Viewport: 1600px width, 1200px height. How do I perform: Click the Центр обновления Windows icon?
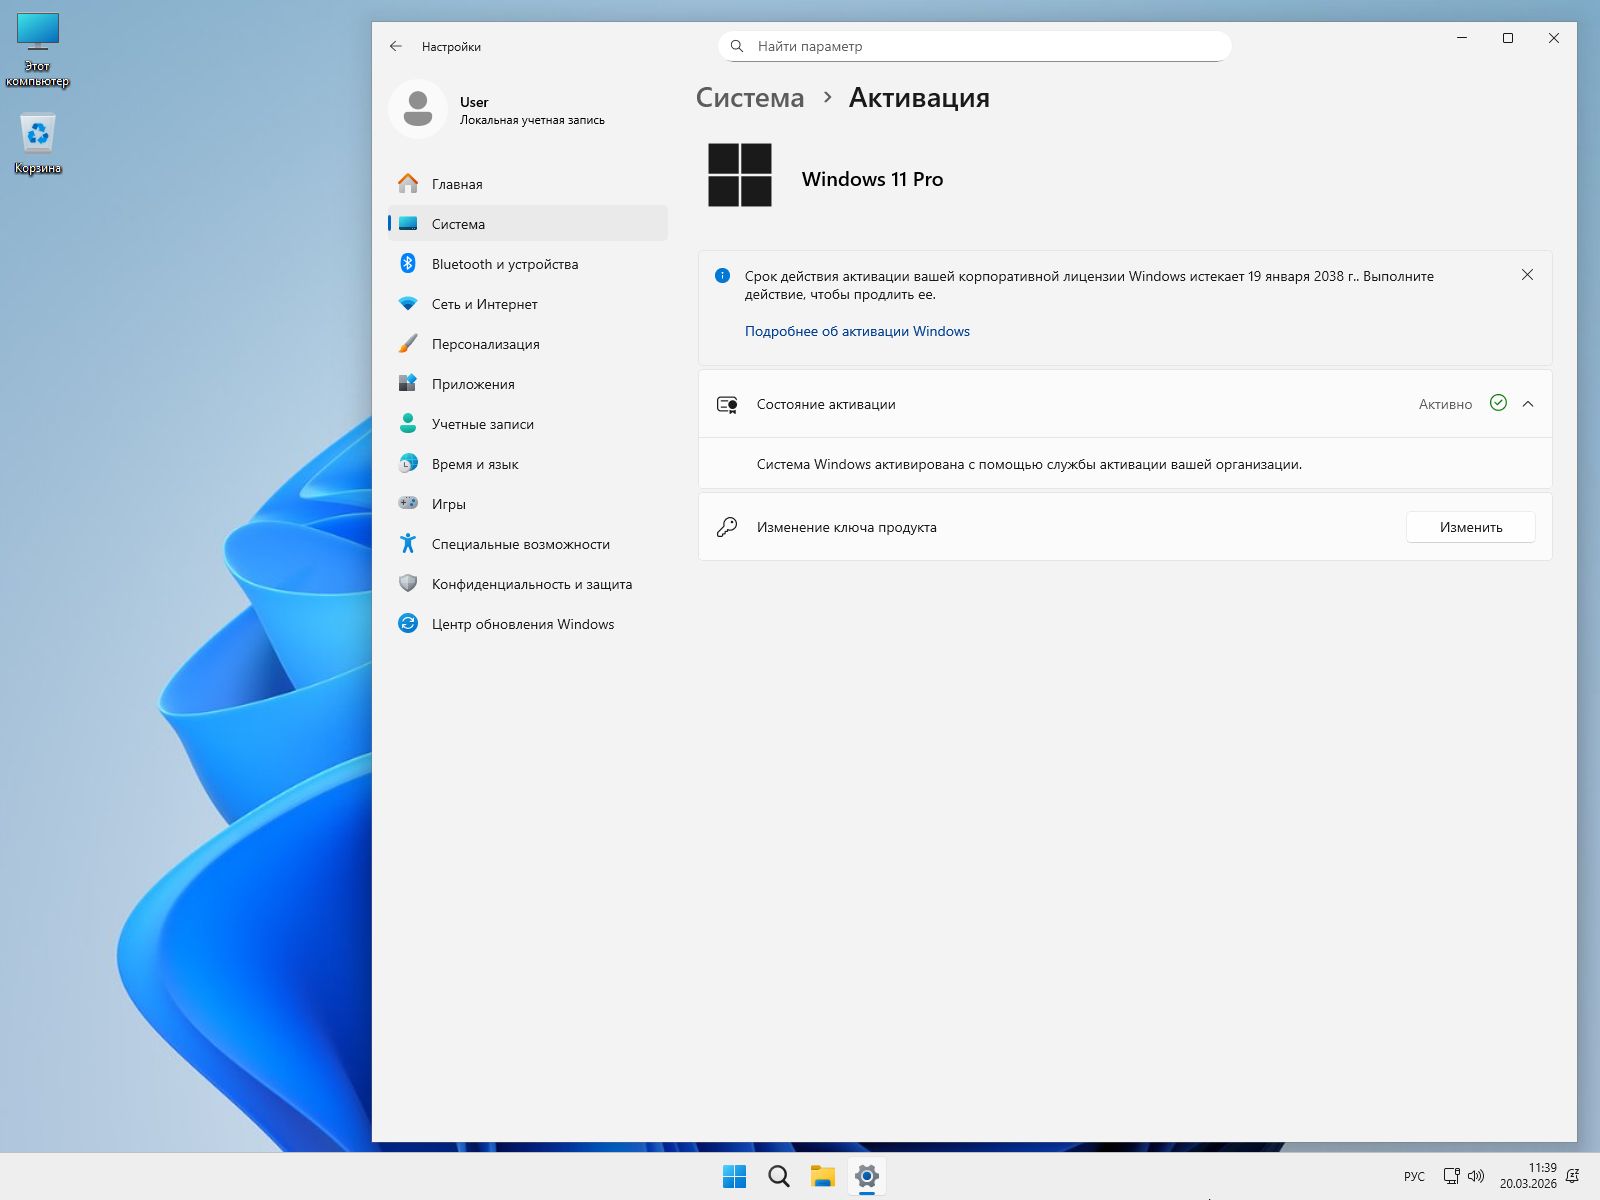pyautogui.click(x=408, y=624)
